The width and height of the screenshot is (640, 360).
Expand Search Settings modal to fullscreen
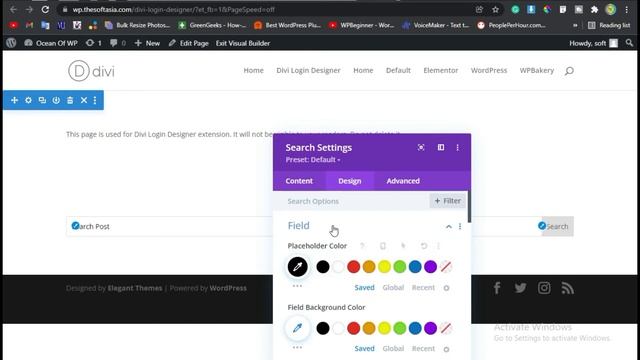pos(421,147)
